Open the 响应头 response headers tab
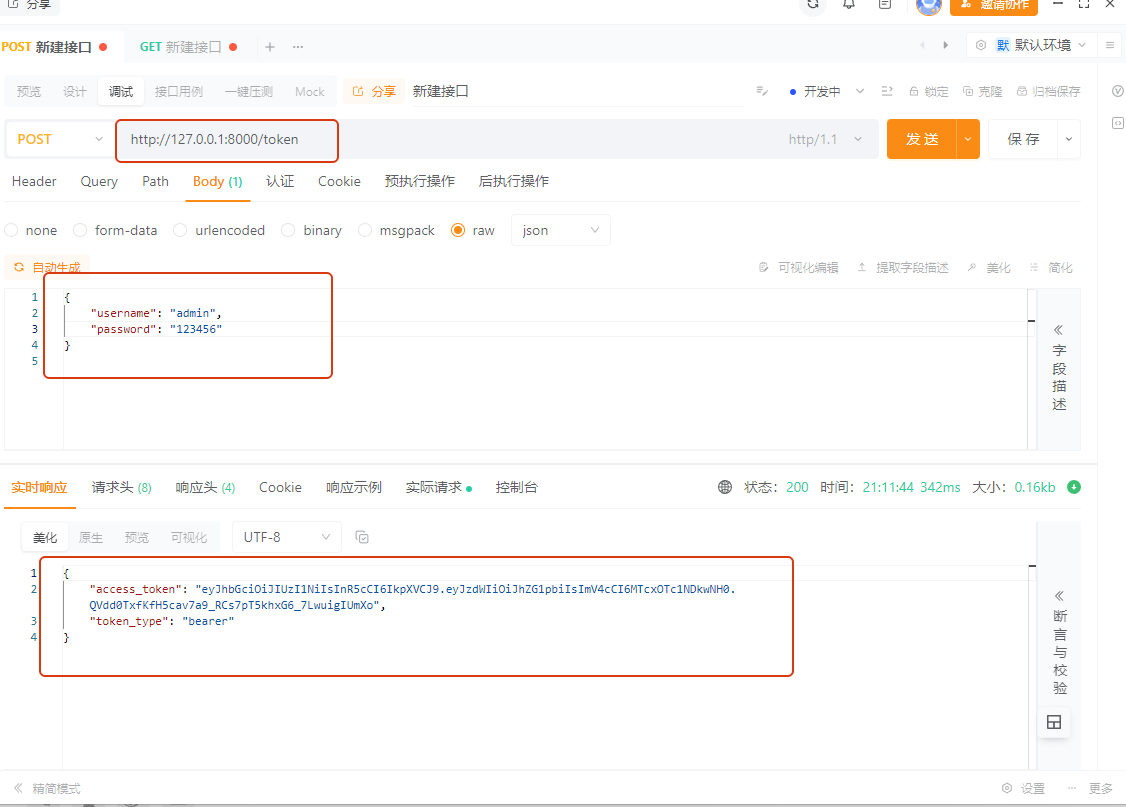 [205, 487]
